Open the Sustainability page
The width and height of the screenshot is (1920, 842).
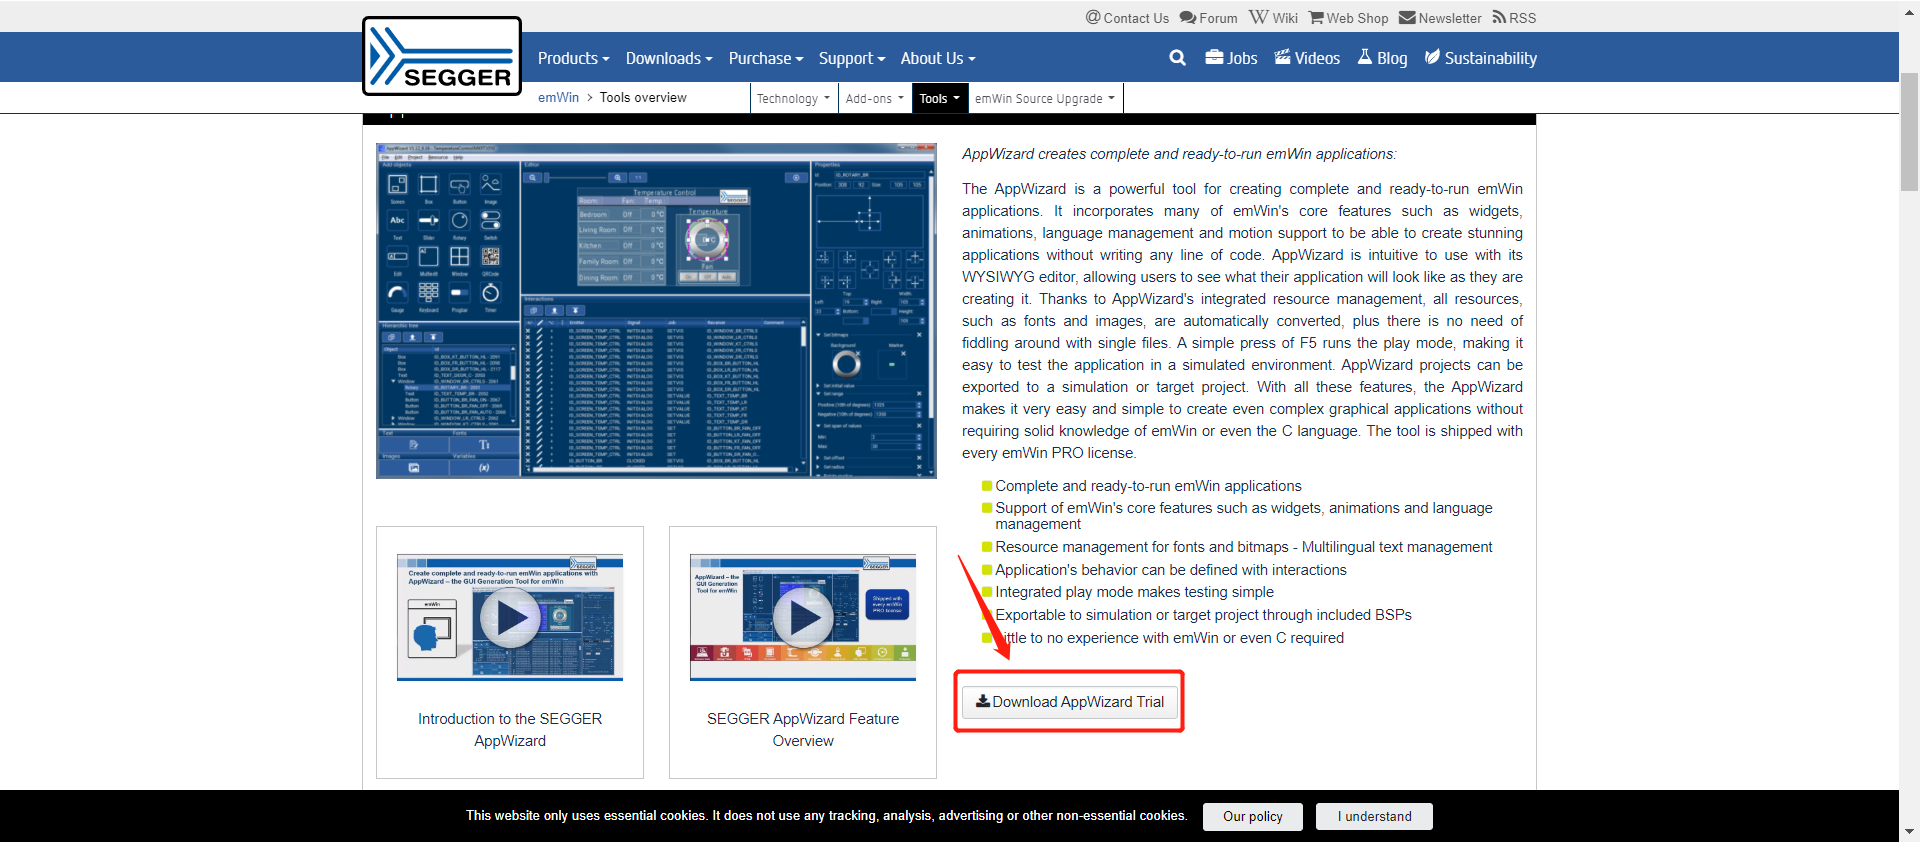point(1480,58)
